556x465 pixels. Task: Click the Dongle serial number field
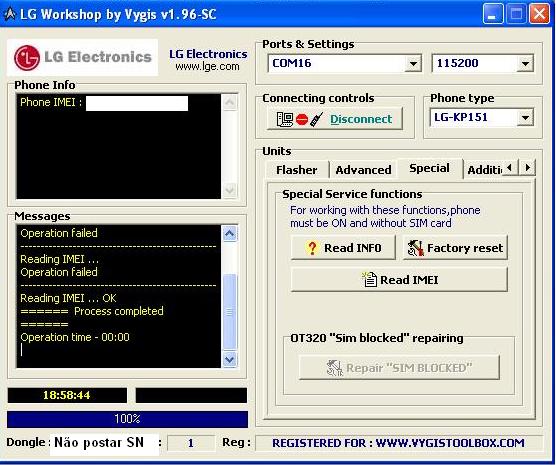click(x=104, y=443)
